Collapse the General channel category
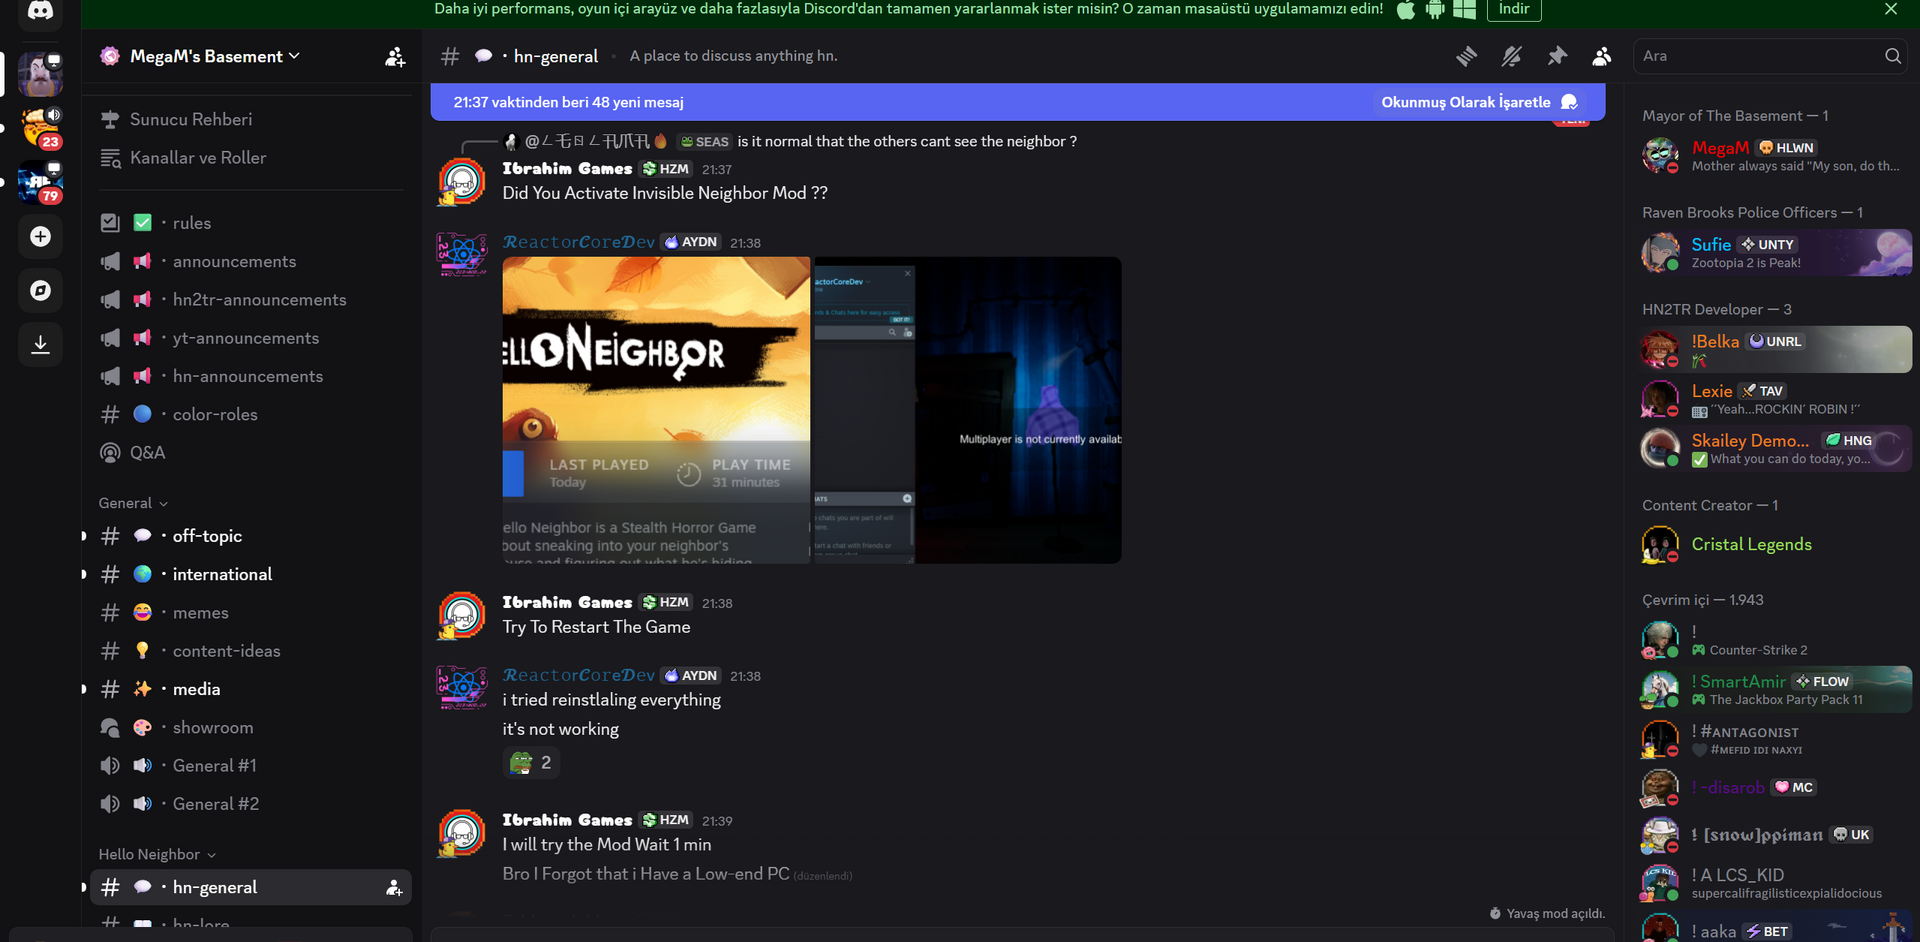The width and height of the screenshot is (1920, 942). coord(133,503)
